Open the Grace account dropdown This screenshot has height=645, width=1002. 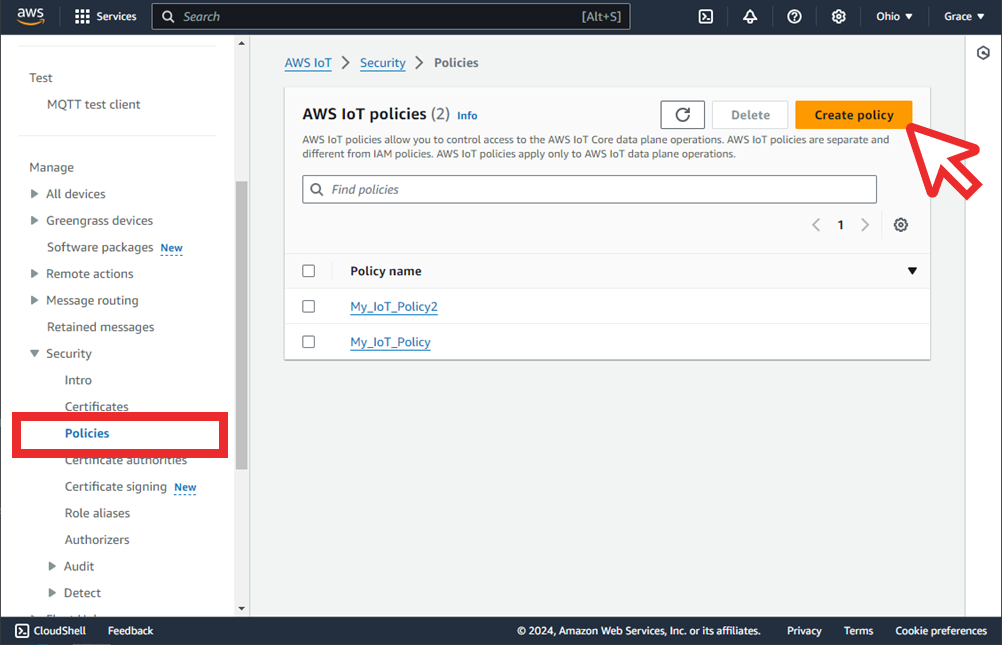(x=964, y=17)
